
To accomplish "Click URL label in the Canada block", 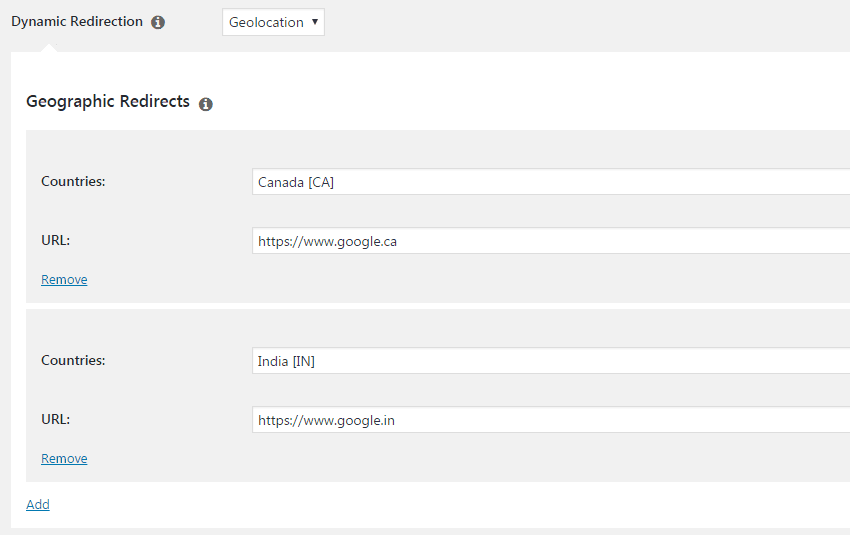I will click(55, 240).
